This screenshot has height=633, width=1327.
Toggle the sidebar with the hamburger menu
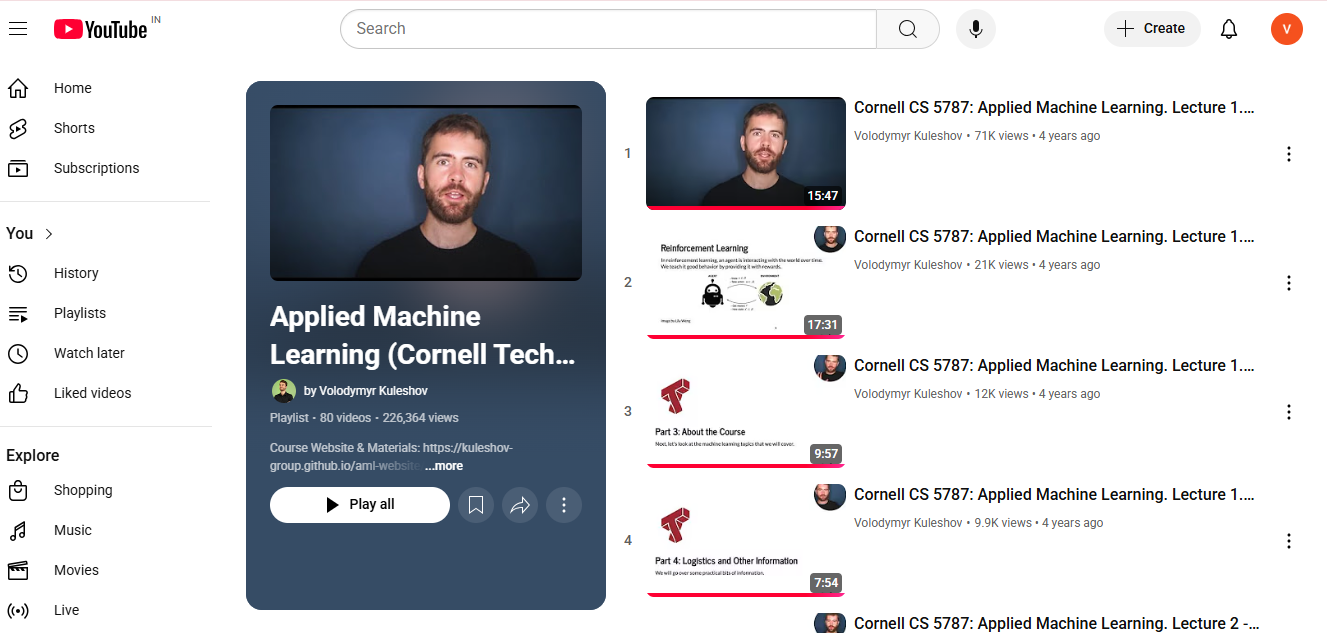18,28
